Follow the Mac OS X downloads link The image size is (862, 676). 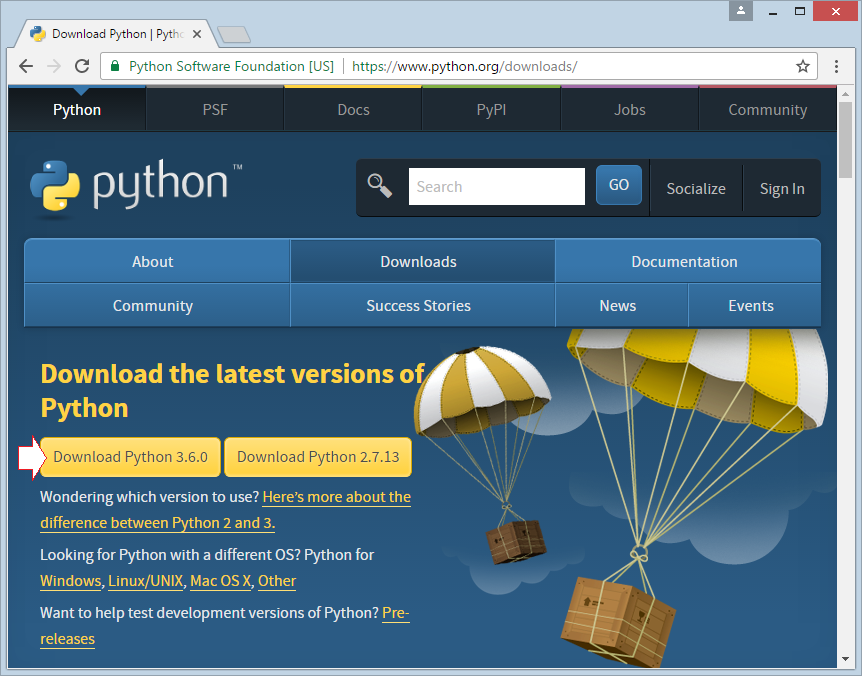(220, 581)
